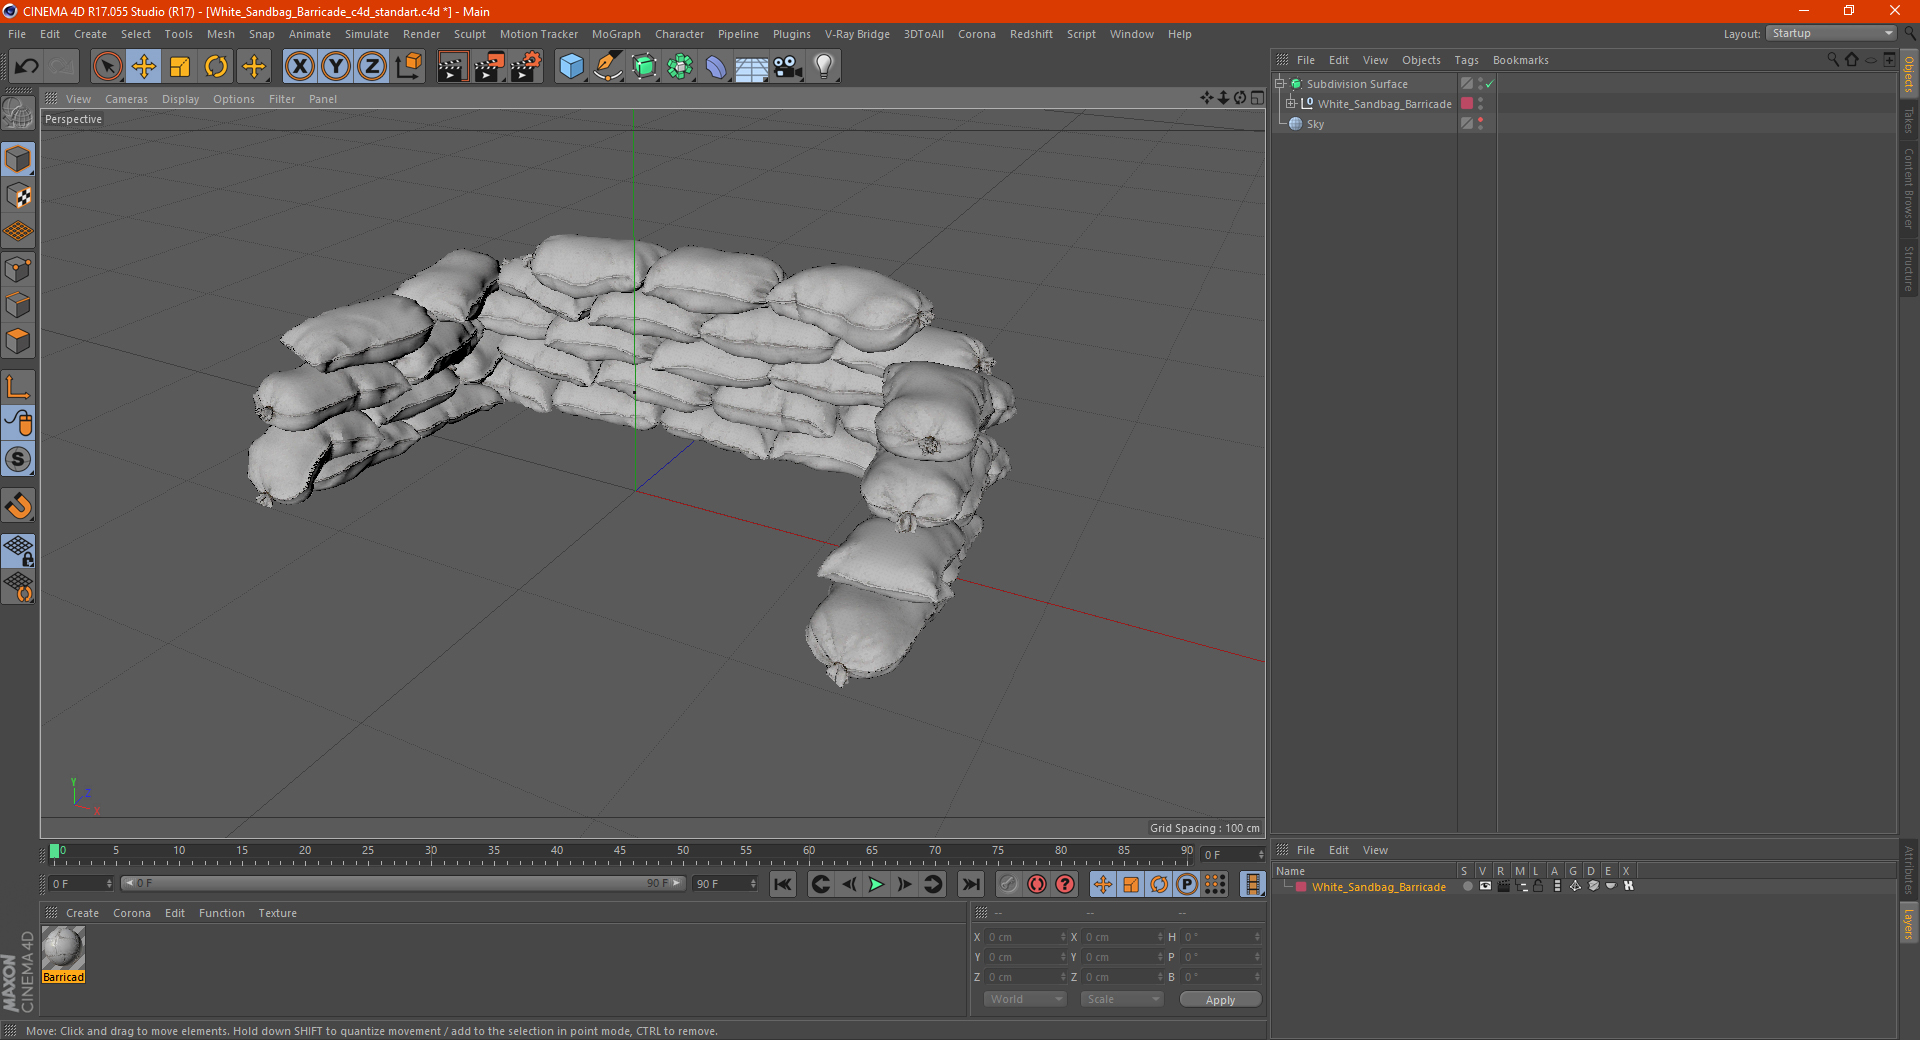This screenshot has width=1920, height=1040.
Task: Open the MoGraph menu
Action: pyautogui.click(x=616, y=34)
